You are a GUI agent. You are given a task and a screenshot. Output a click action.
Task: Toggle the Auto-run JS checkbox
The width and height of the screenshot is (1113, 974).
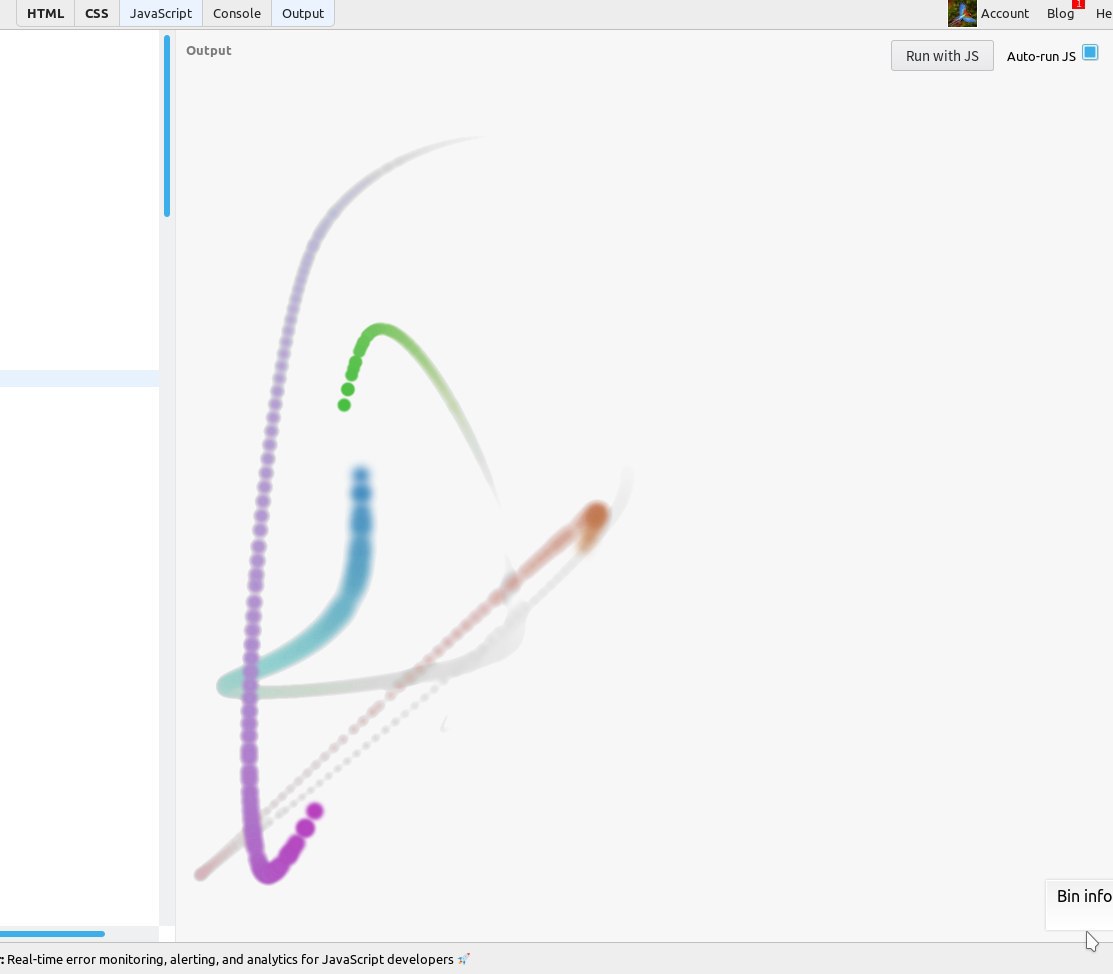[x=1090, y=53]
